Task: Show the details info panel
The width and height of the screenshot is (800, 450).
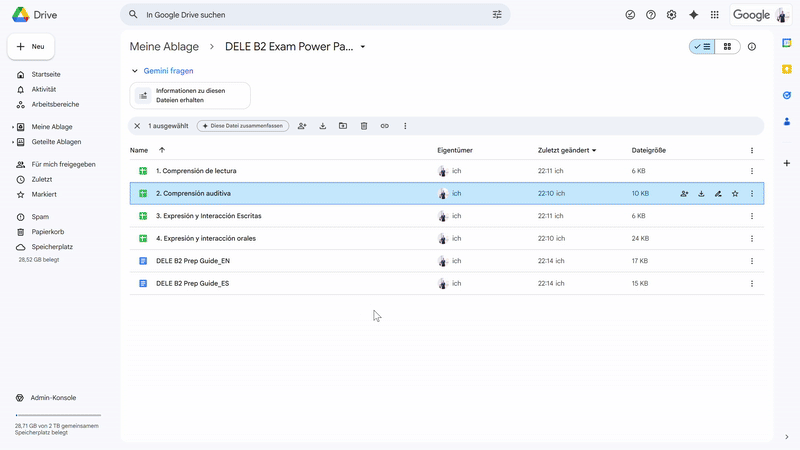Action: (x=752, y=46)
